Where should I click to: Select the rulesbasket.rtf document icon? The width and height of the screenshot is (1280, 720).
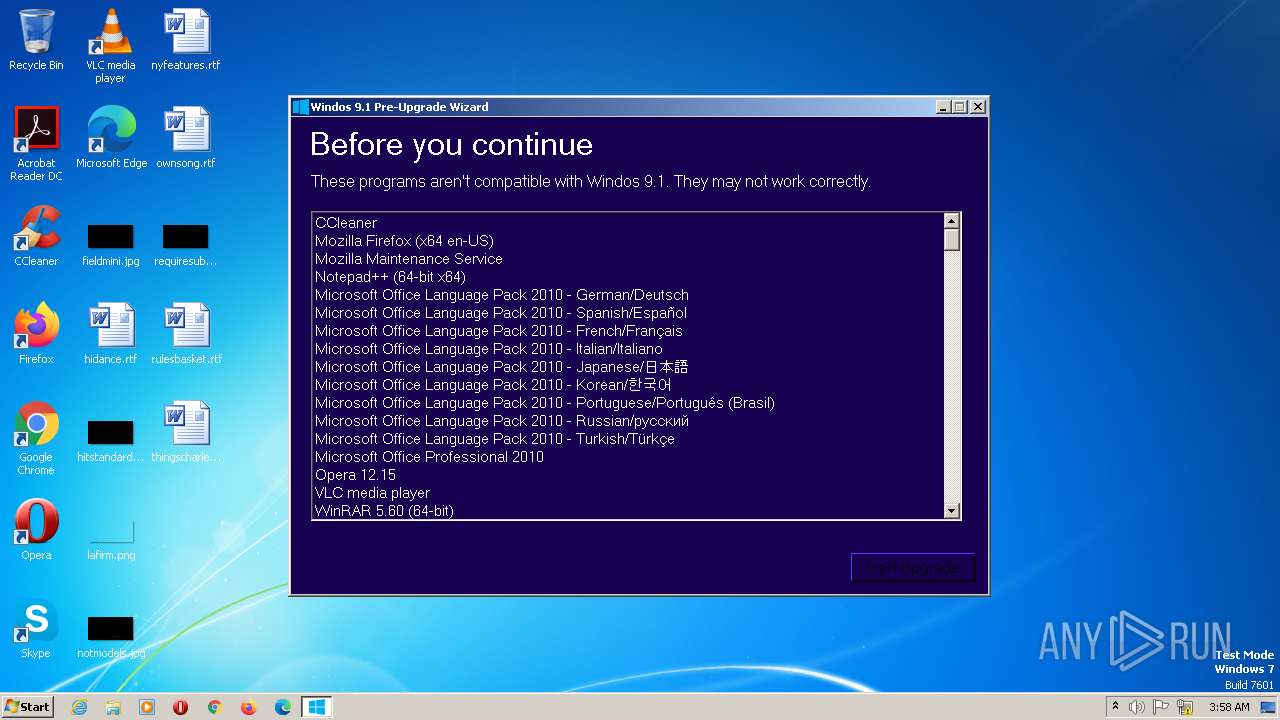pos(186,334)
